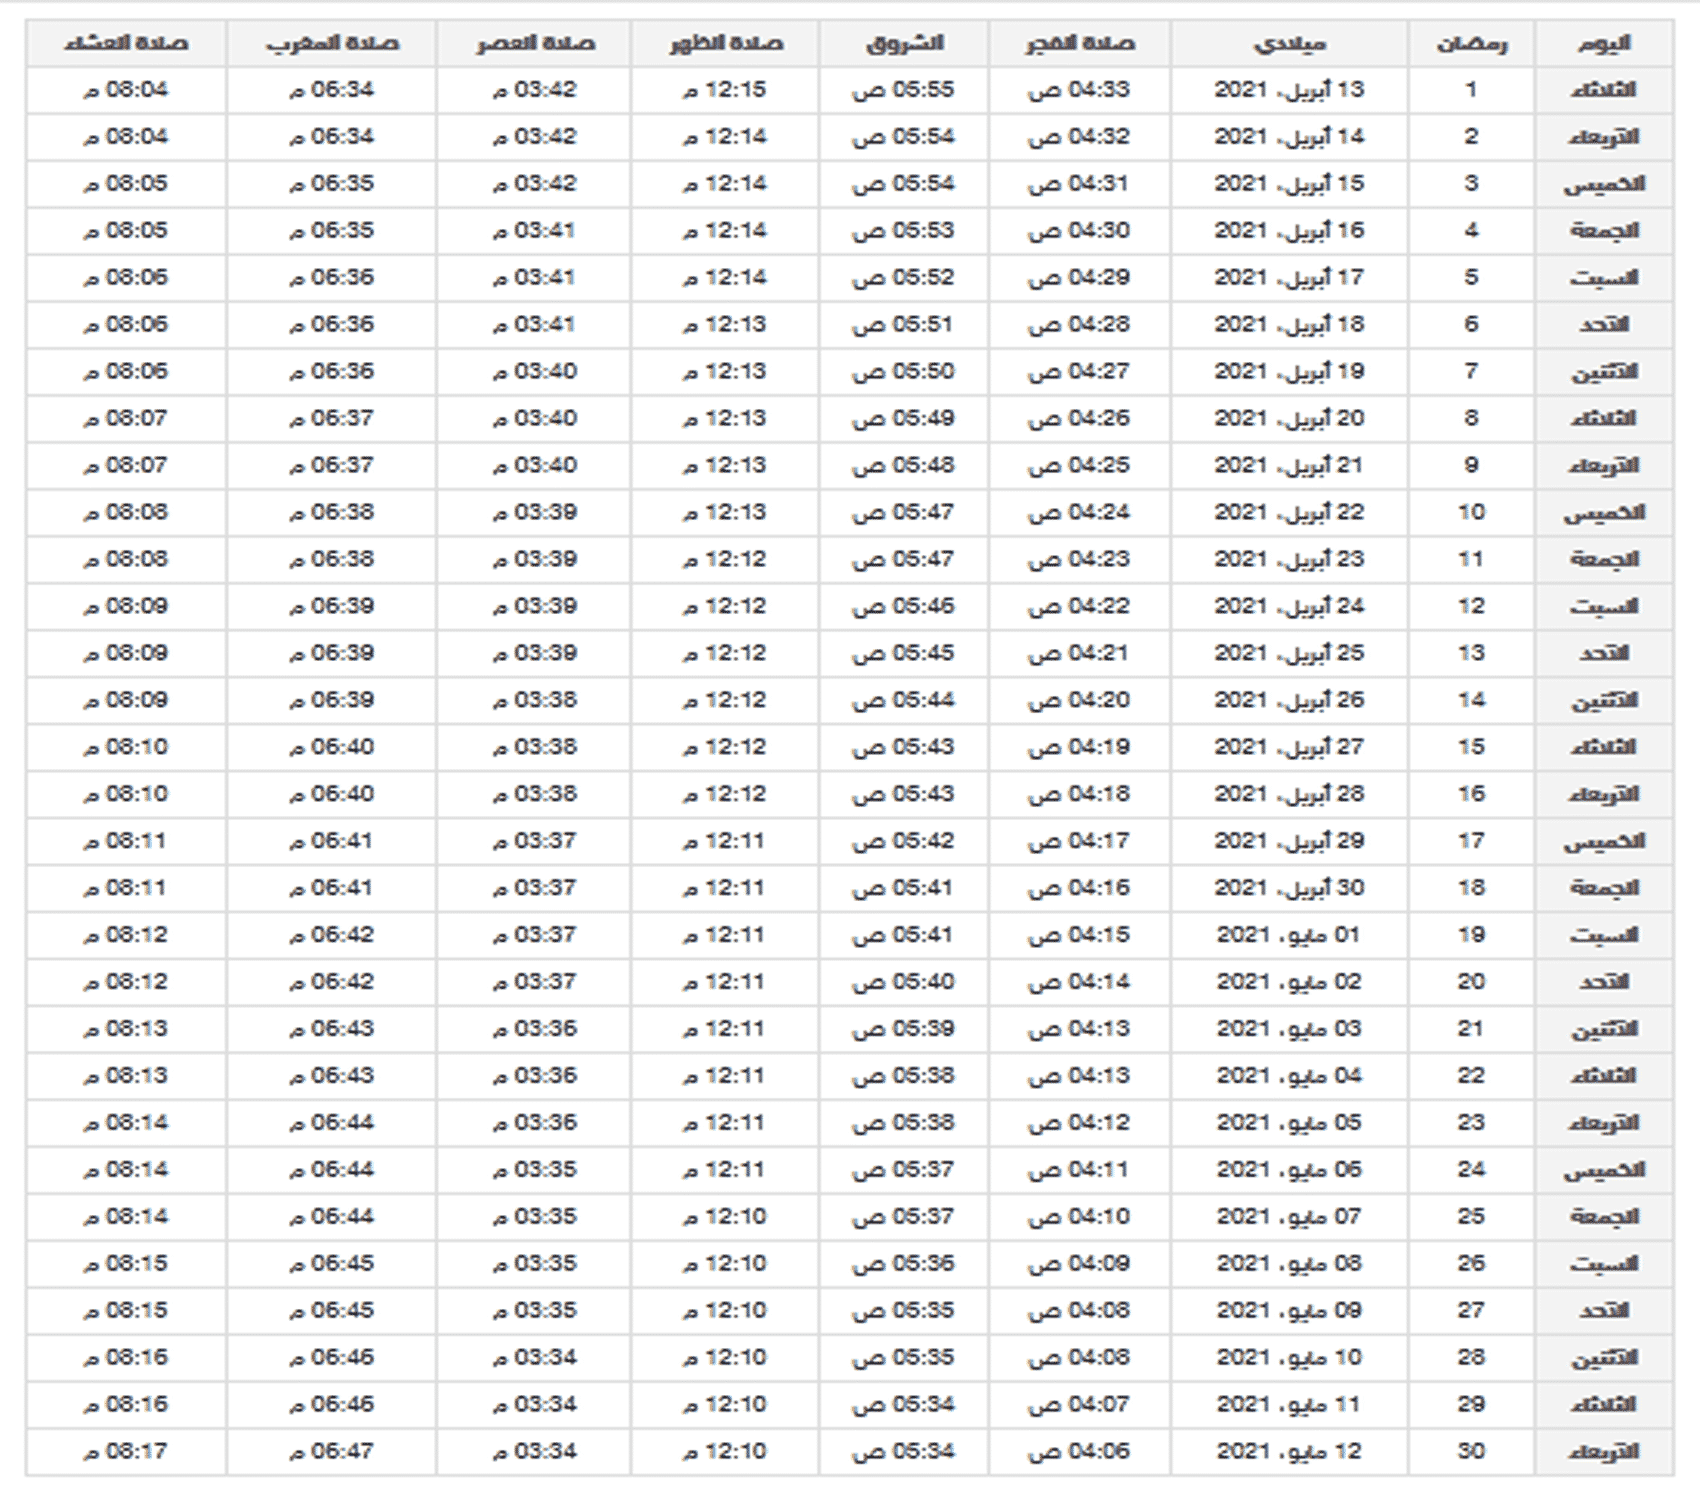
Task: Select the date cell 09 مايو 2021
Action: pos(1289,1311)
